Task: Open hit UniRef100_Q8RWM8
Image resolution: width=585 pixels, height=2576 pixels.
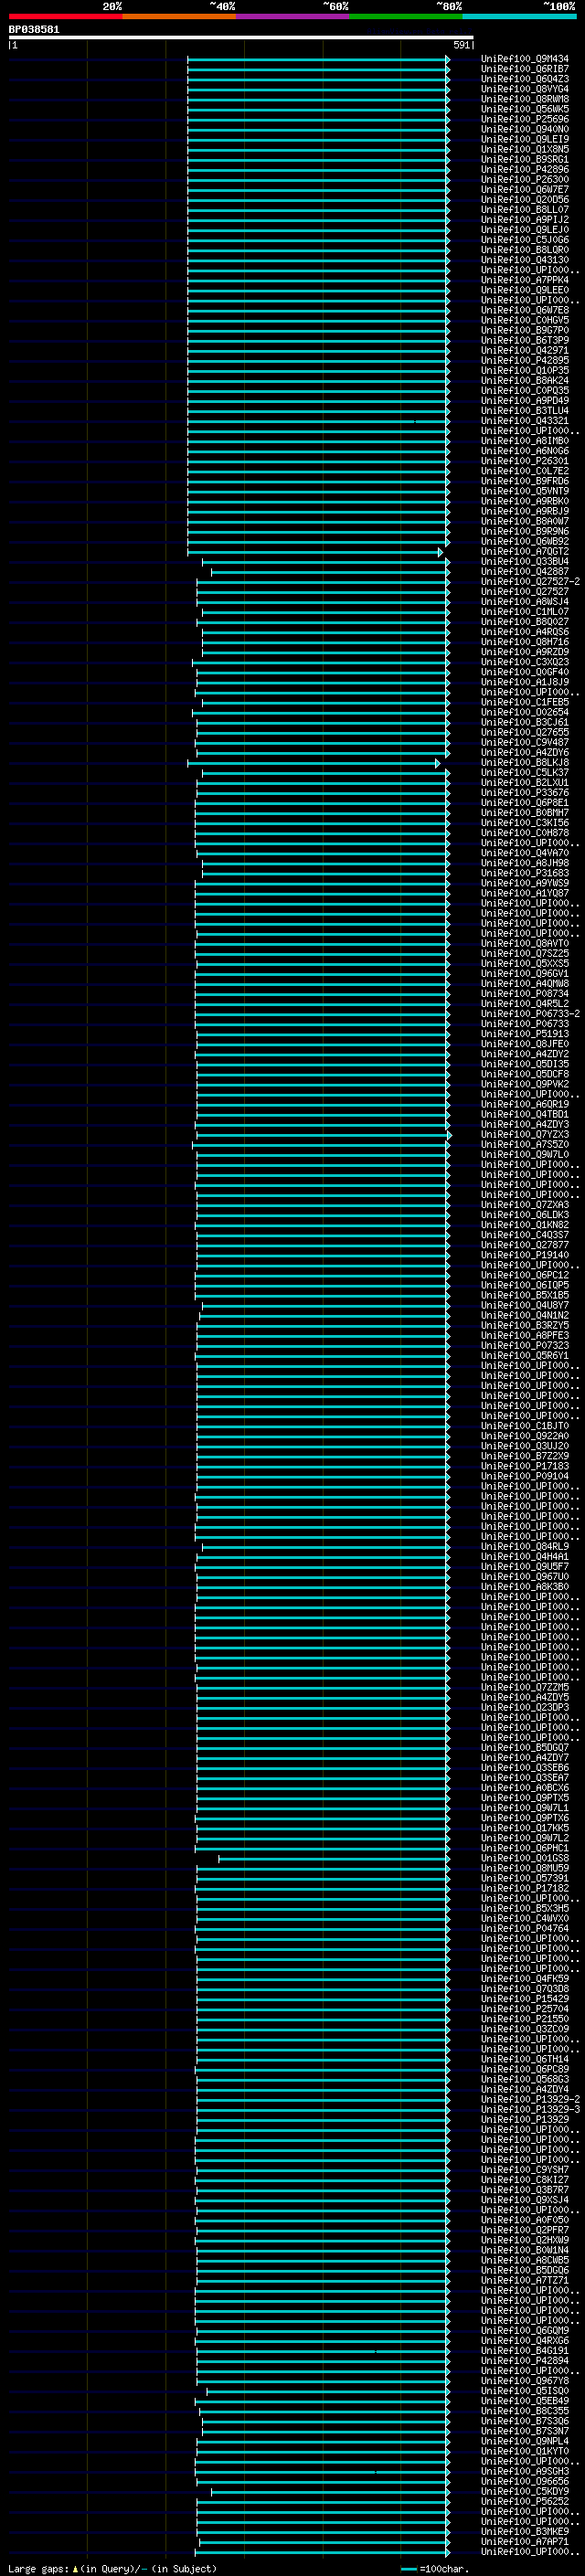Action: pos(525,100)
